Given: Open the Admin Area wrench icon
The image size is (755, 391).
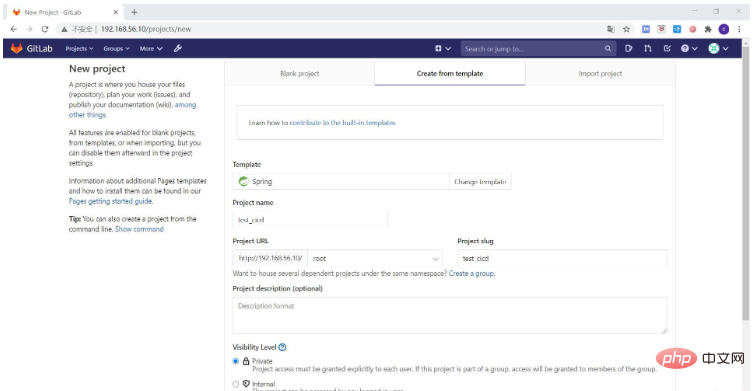Looking at the screenshot, I should (x=178, y=49).
